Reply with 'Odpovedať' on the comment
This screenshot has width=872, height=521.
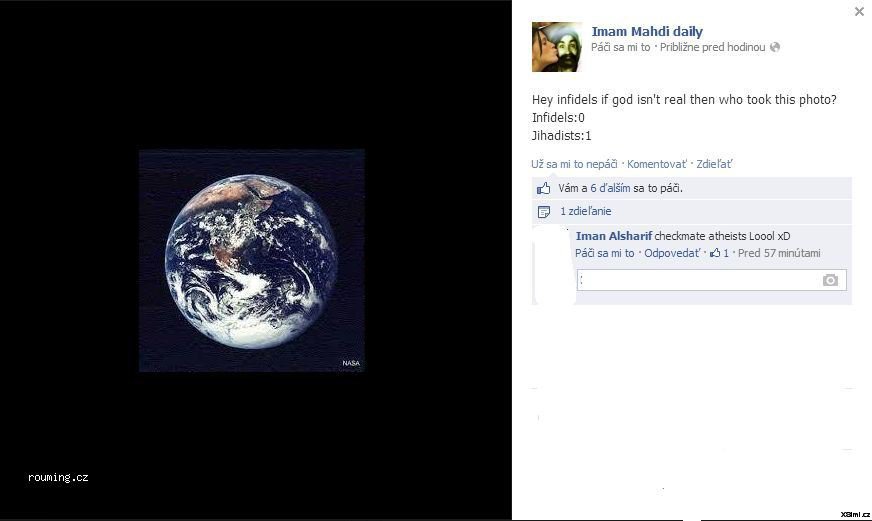coord(672,254)
